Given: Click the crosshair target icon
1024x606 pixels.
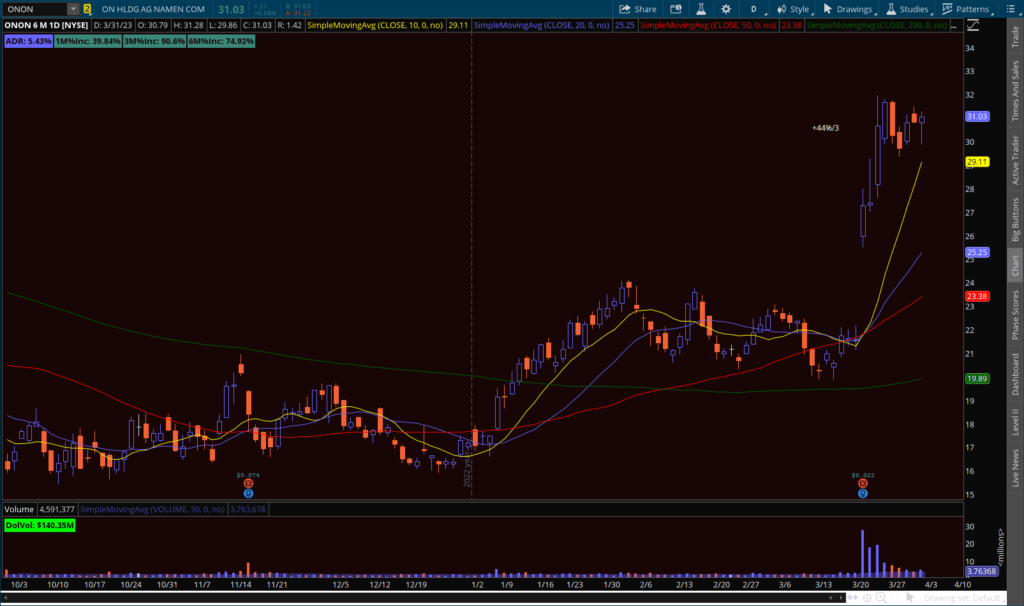Looking at the screenshot, I should click(x=867, y=598).
